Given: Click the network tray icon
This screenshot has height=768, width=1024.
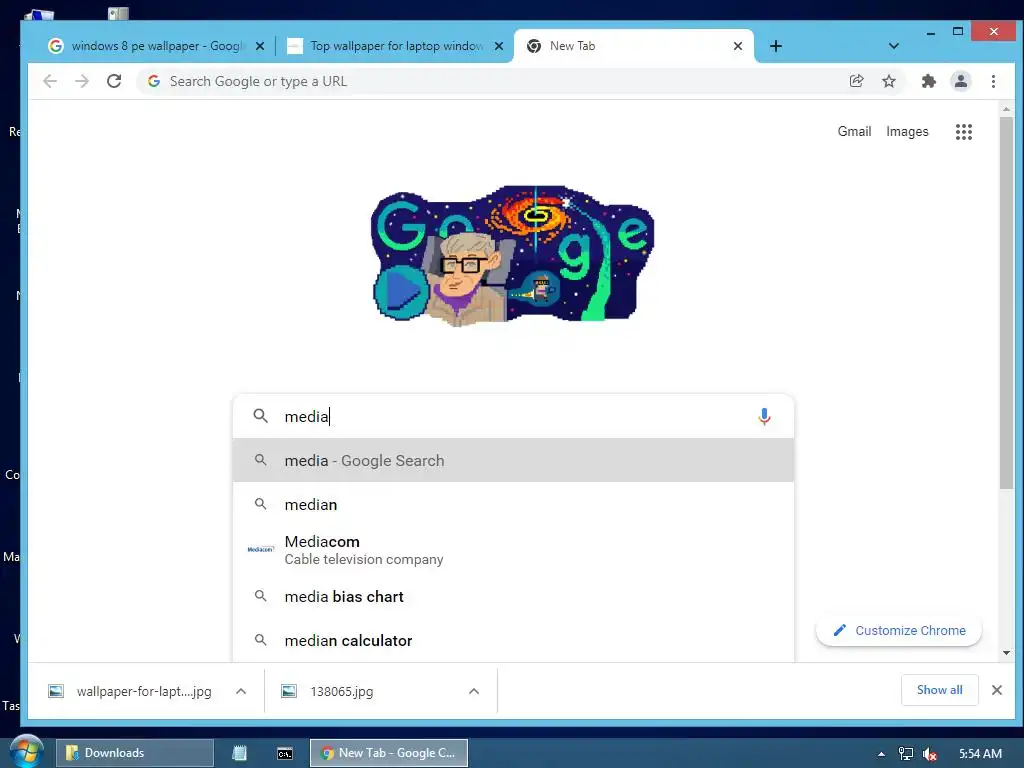Looking at the screenshot, I should pos(906,754).
